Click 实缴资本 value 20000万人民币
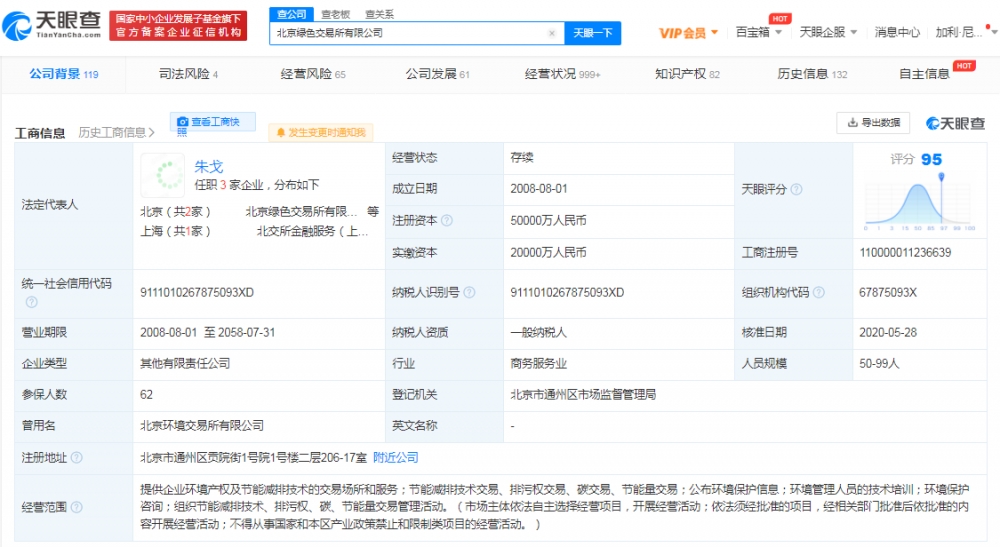This screenshot has width=1000, height=547. (548, 252)
